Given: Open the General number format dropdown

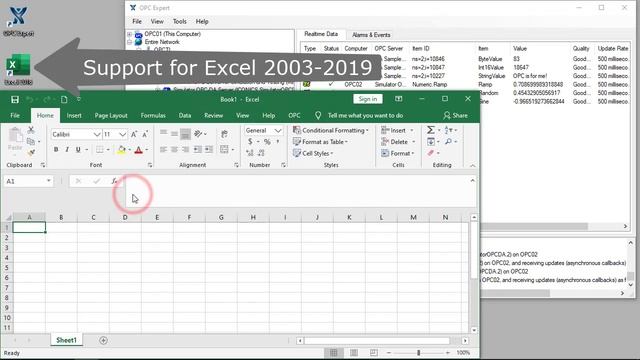Looking at the screenshot, I should pos(278,130).
